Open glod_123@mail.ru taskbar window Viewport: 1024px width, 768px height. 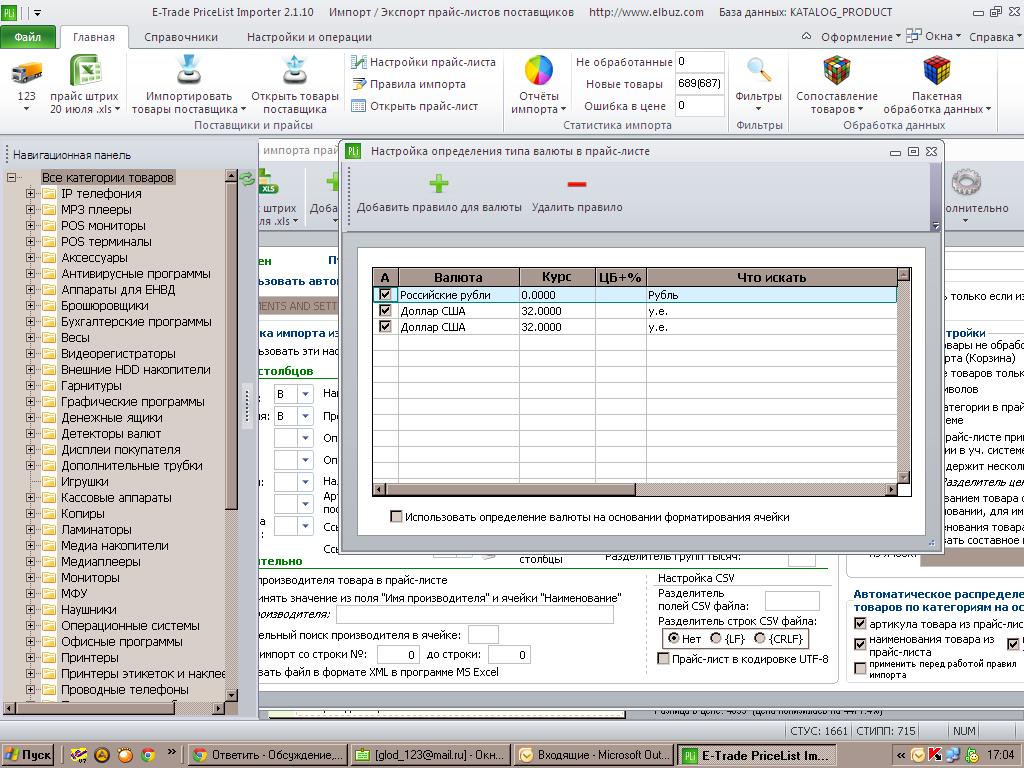[x=430, y=755]
